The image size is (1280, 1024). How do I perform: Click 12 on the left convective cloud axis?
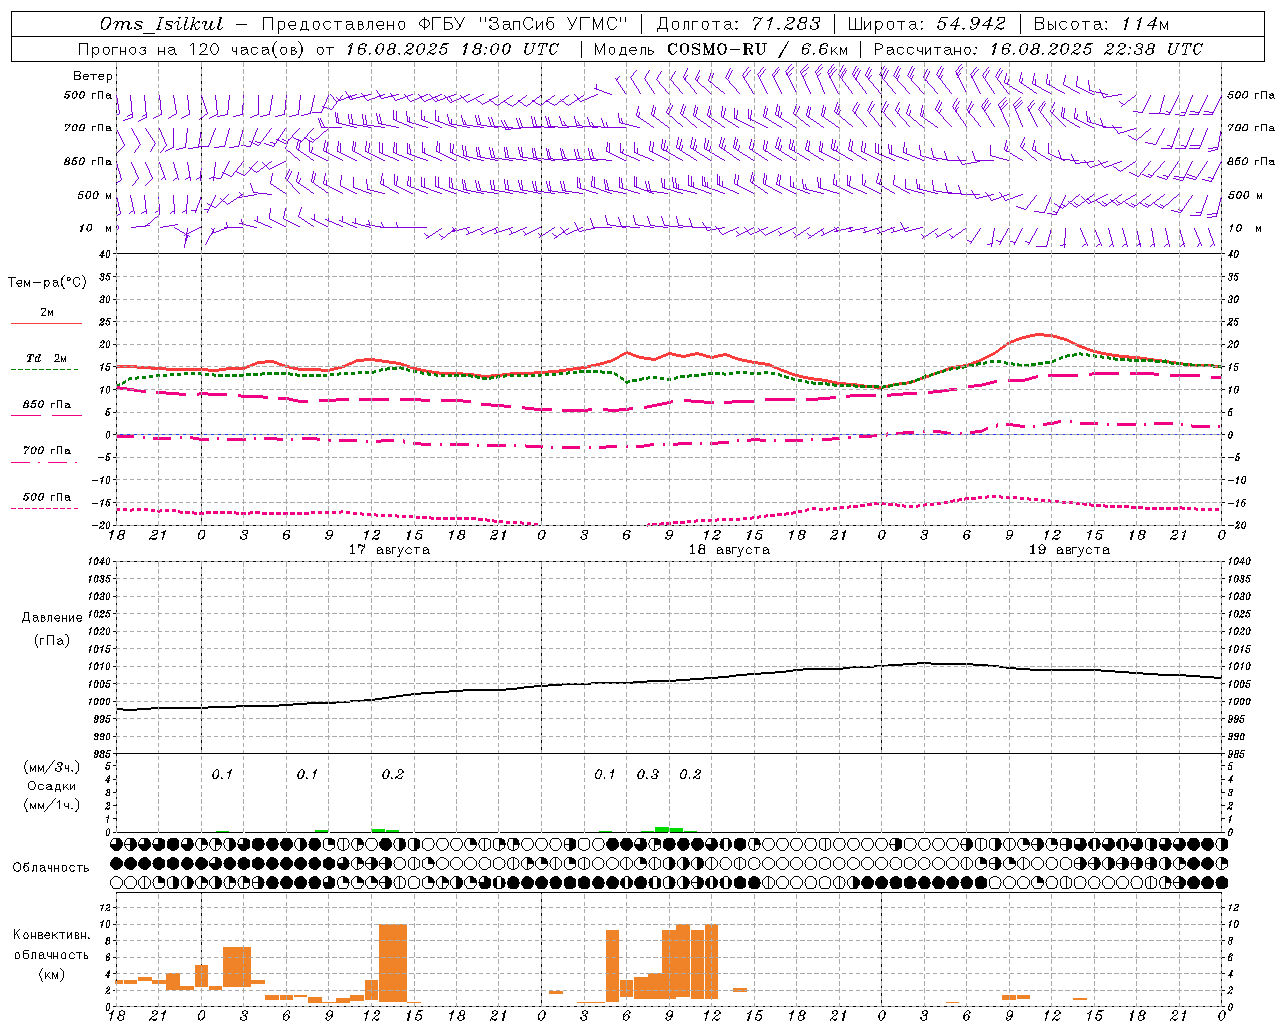pos(105,907)
